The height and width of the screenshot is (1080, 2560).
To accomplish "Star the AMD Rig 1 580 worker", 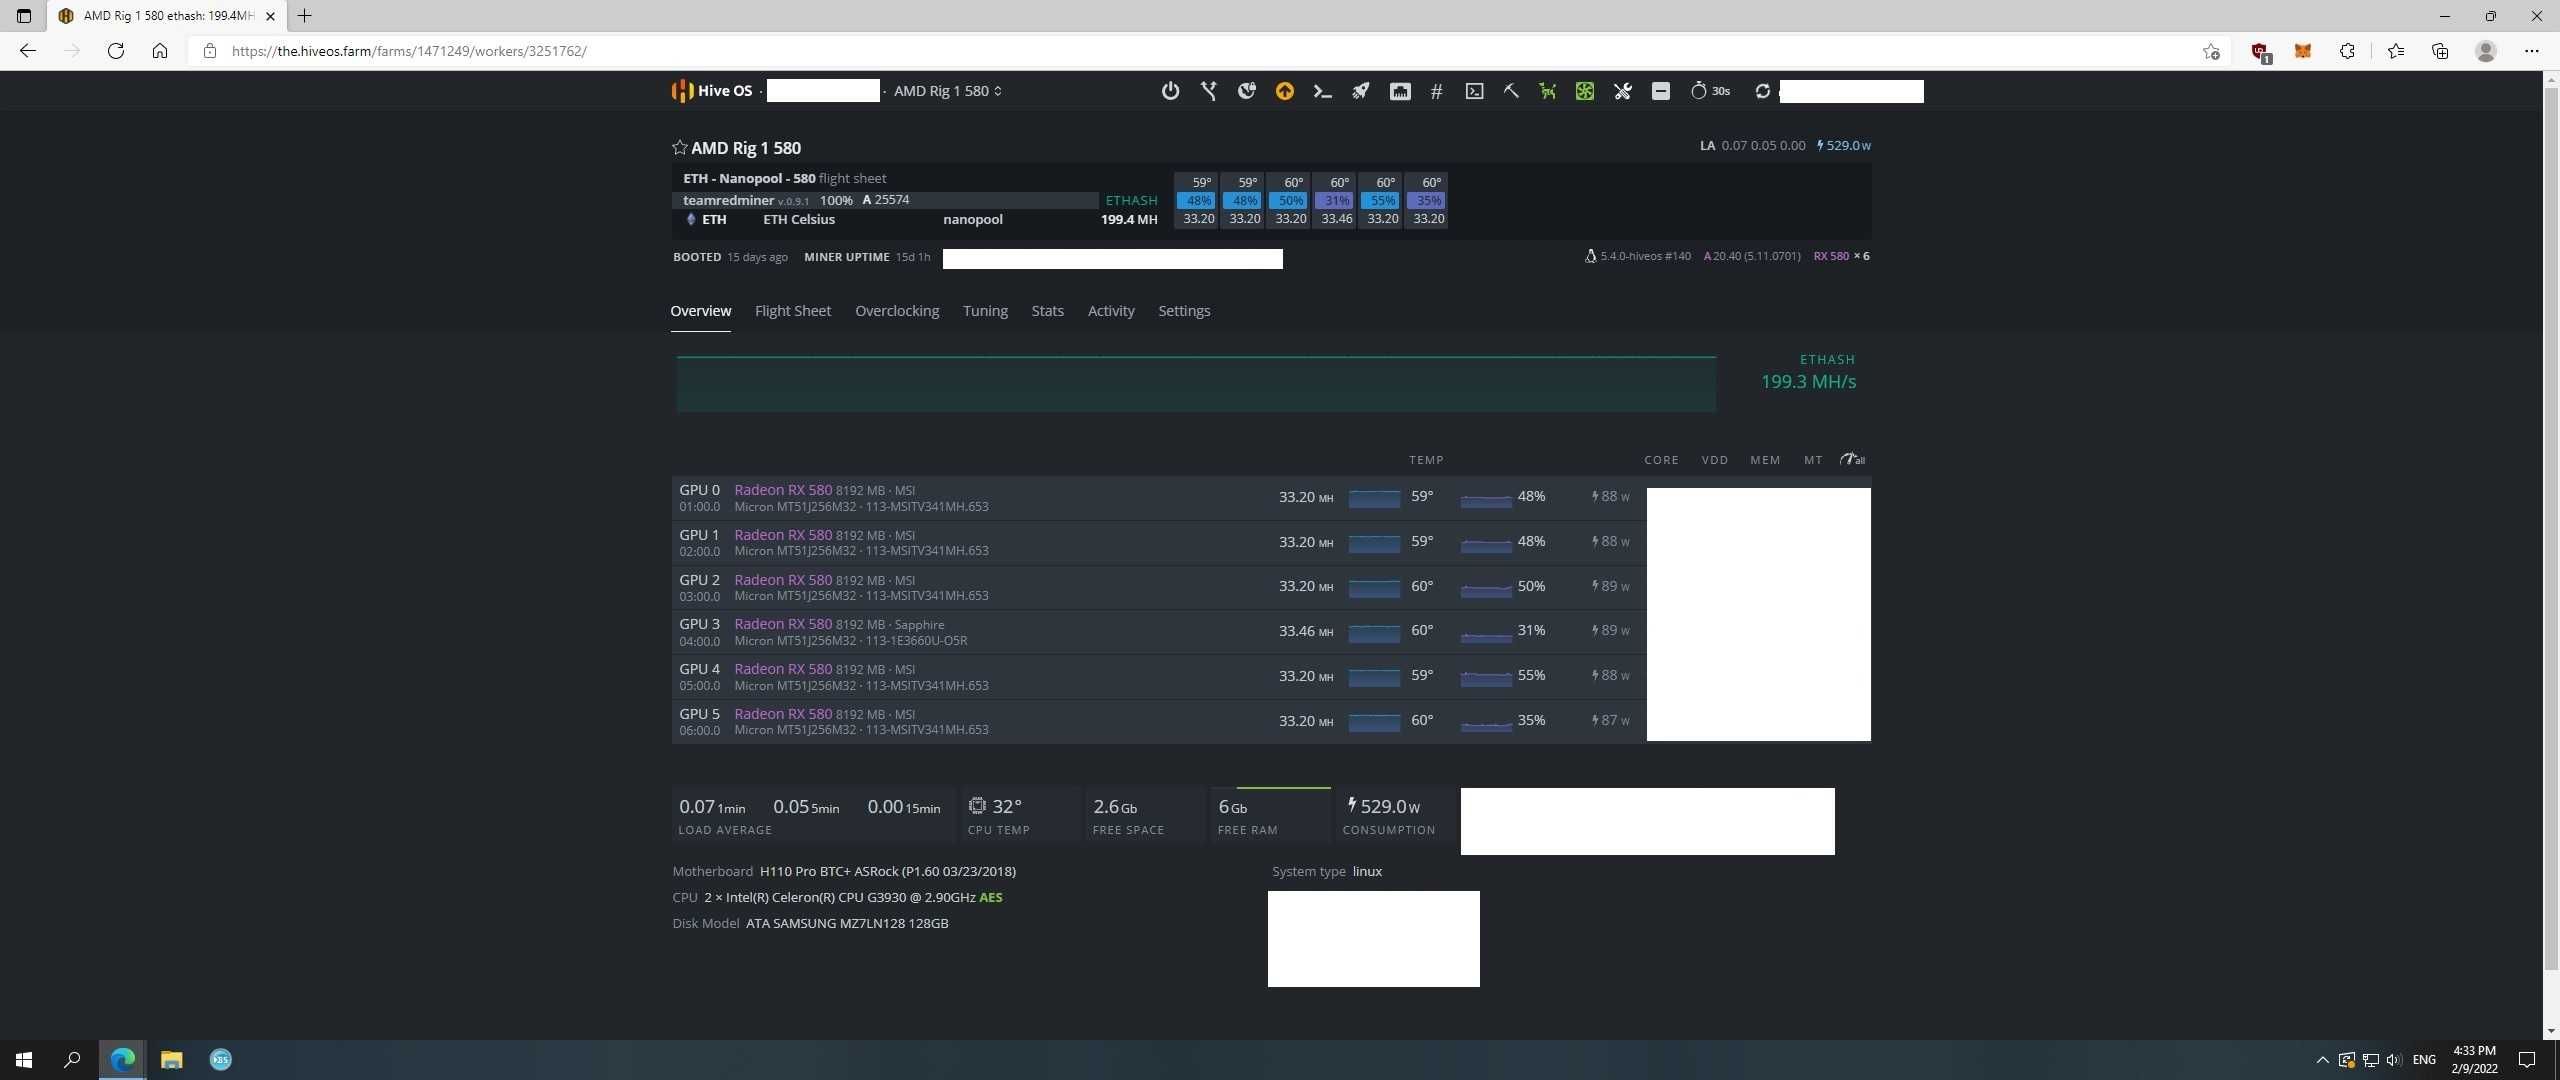I will [x=679, y=148].
